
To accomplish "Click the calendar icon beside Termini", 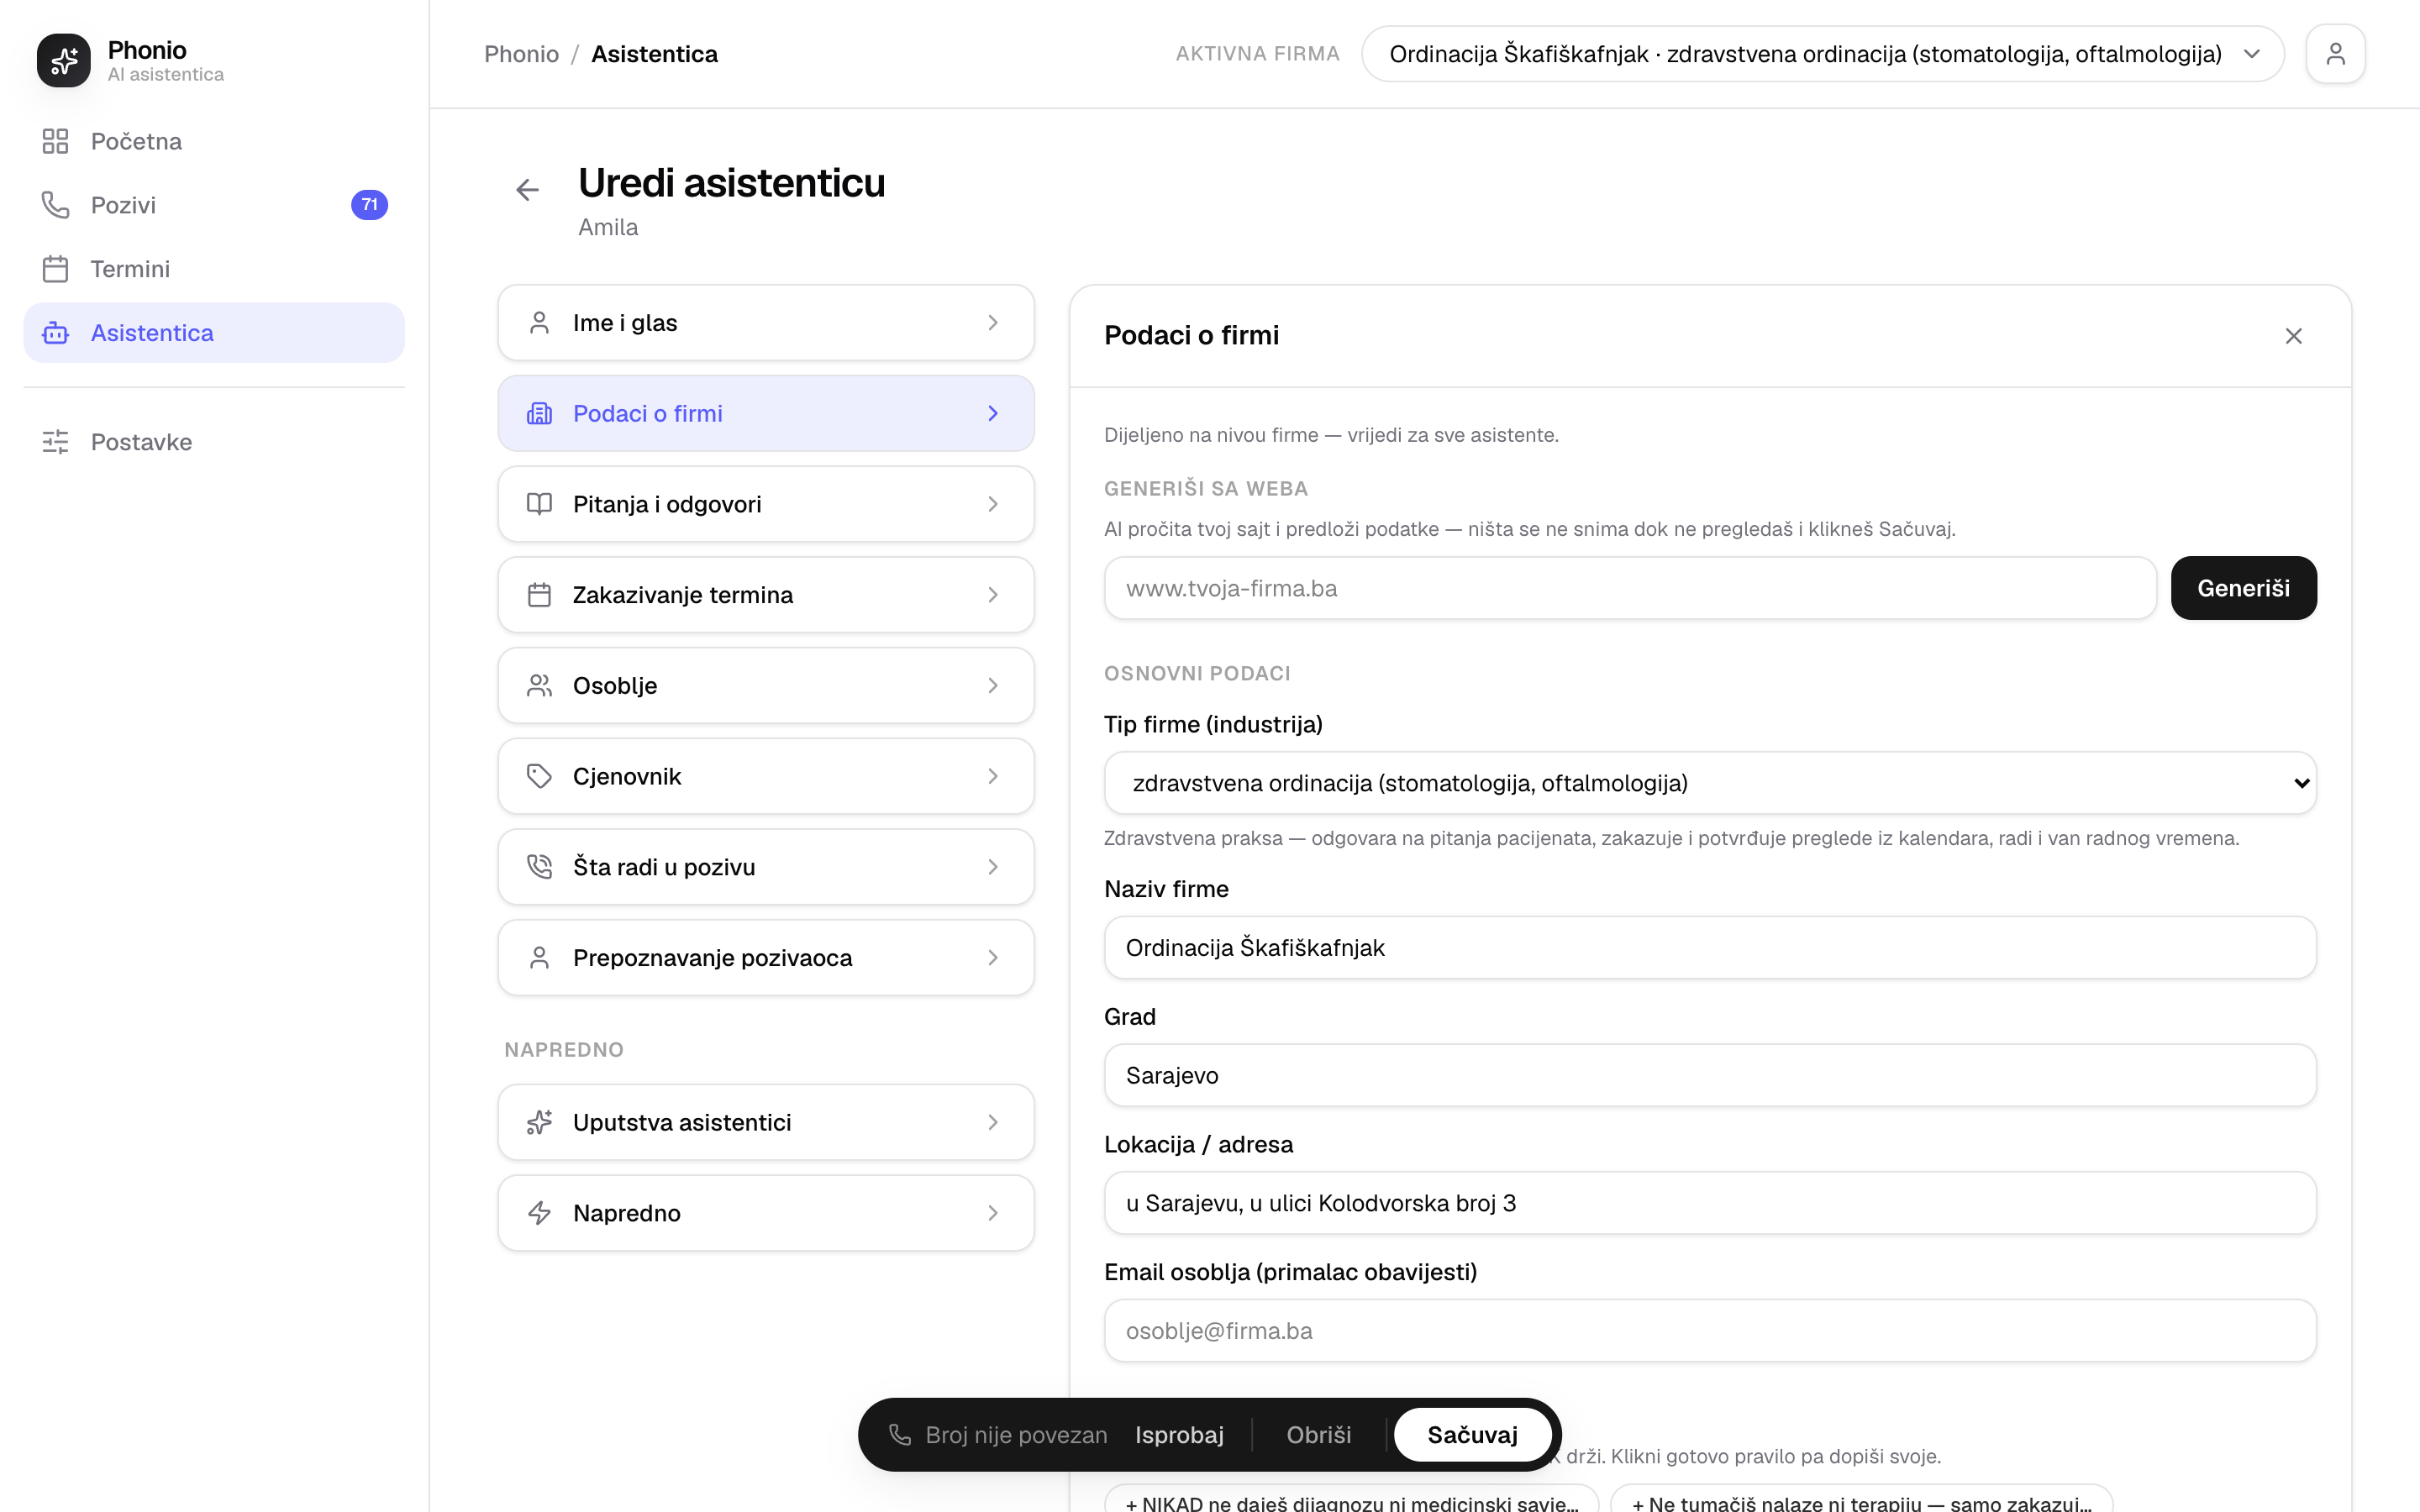I will (55, 269).
